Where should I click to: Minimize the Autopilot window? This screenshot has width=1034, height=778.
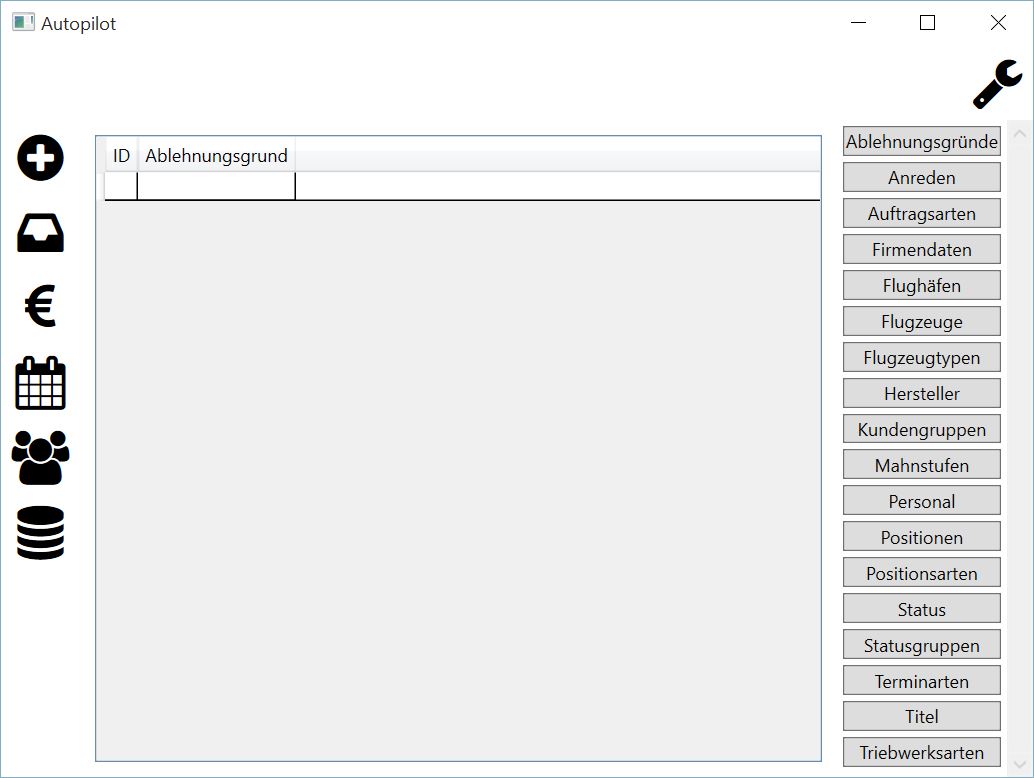pyautogui.click(x=858, y=22)
